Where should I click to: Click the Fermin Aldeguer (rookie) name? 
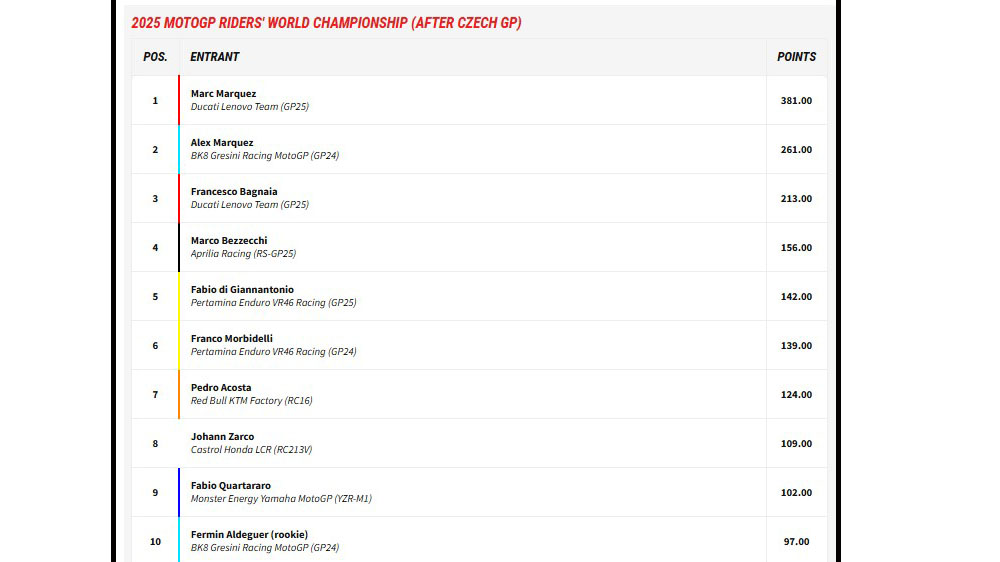click(x=249, y=535)
